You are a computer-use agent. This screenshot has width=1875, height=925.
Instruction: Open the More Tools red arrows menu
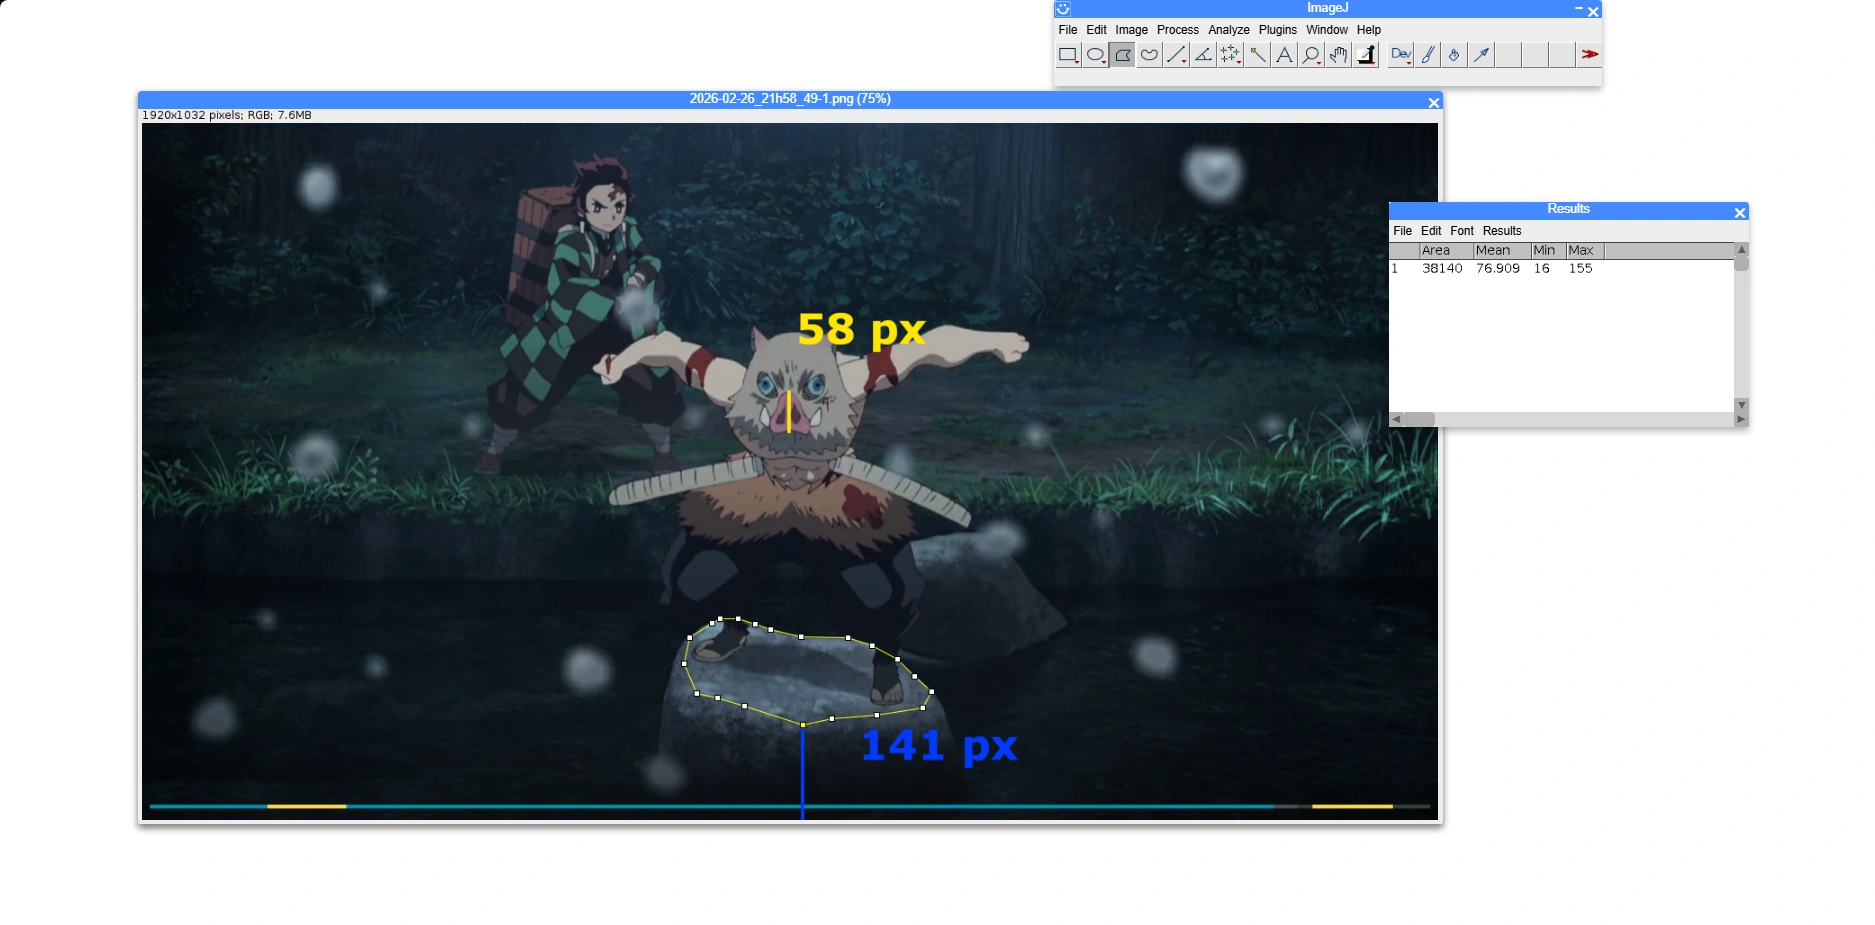[x=1589, y=55]
